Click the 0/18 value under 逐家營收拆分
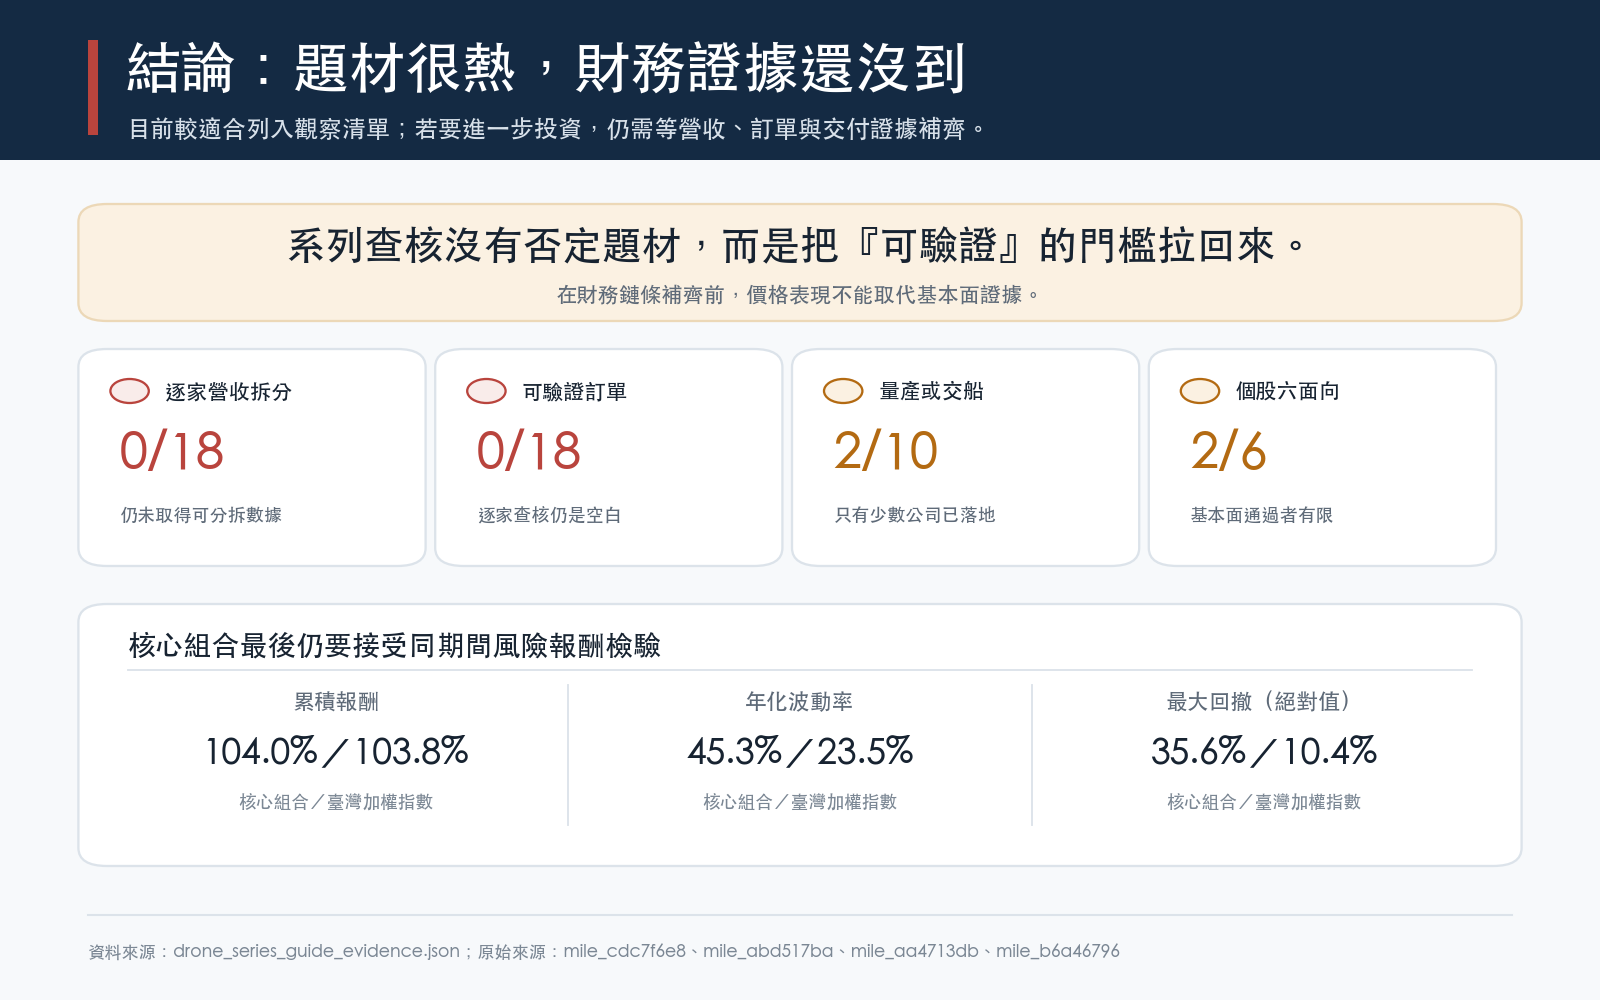This screenshot has width=1600, height=1000. [x=172, y=451]
